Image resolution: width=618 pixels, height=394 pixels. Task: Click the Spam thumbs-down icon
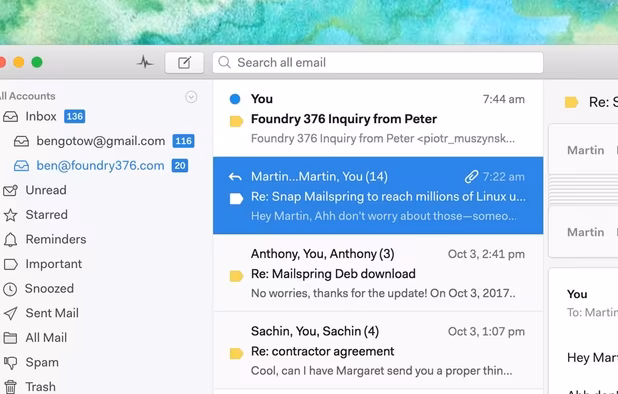coord(10,362)
